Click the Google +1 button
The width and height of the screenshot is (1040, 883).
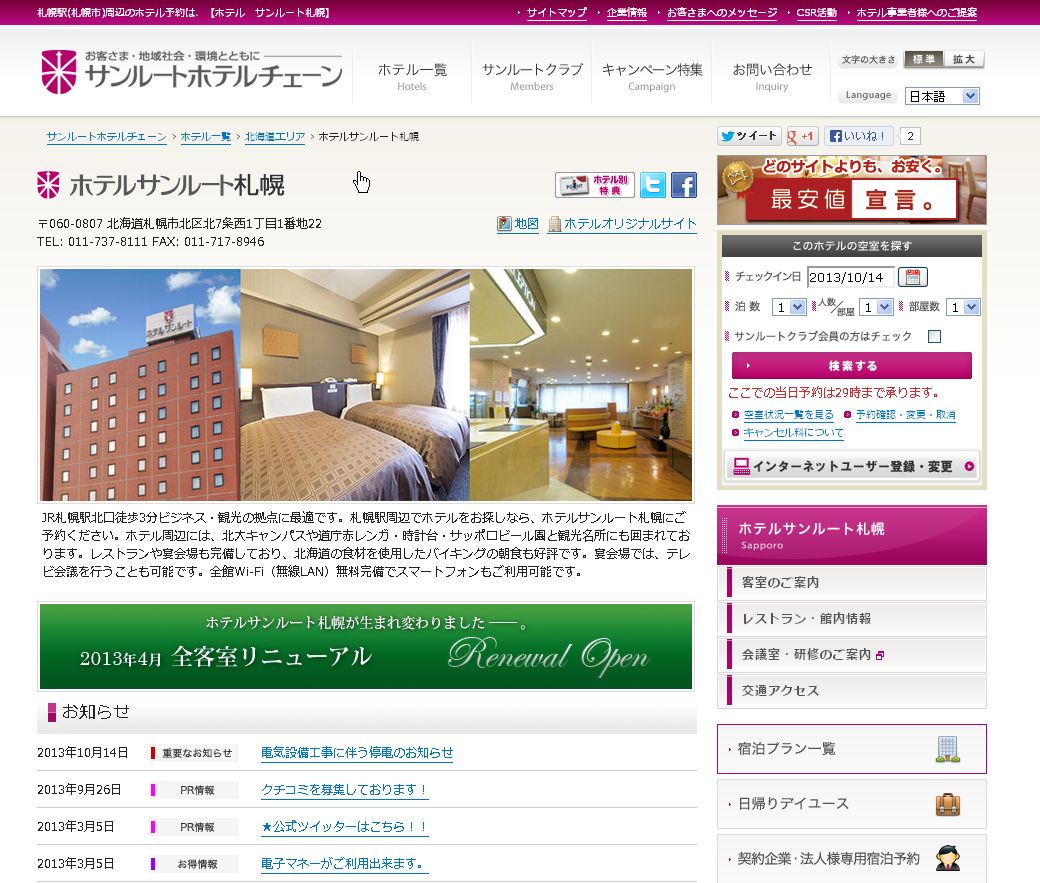click(802, 136)
